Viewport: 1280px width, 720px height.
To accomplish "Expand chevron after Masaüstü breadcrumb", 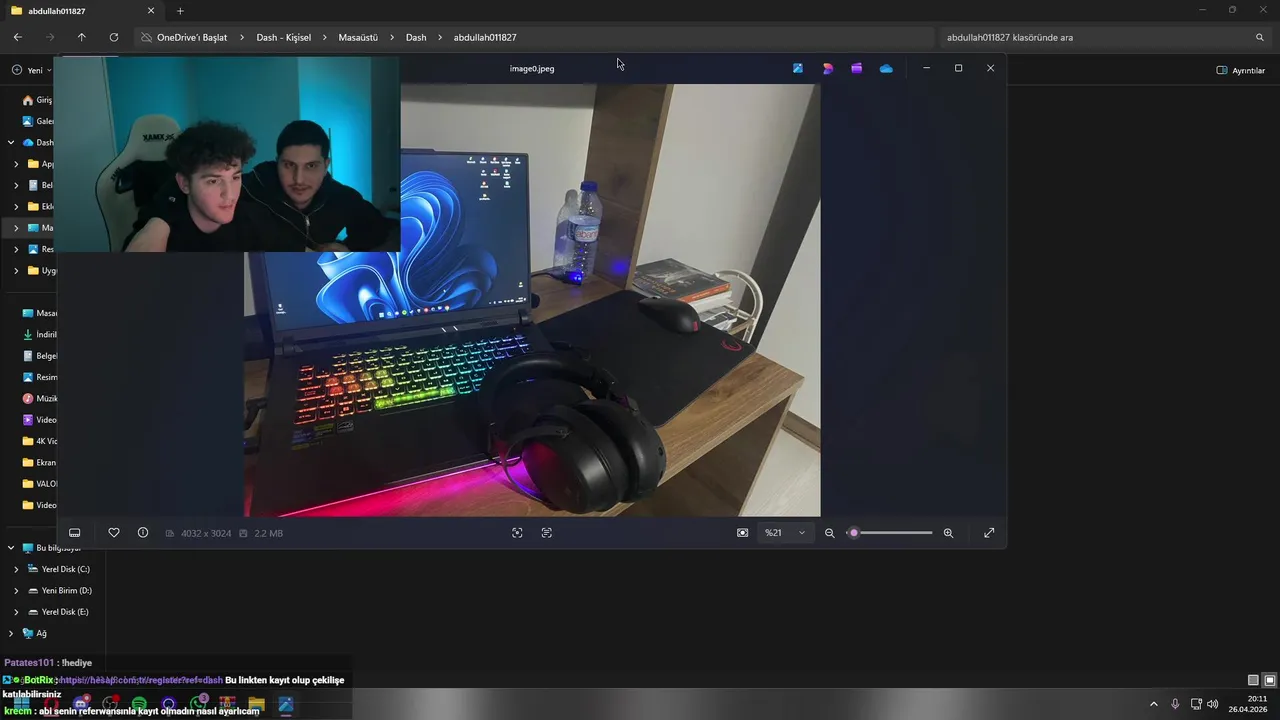I will pyautogui.click(x=392, y=37).
